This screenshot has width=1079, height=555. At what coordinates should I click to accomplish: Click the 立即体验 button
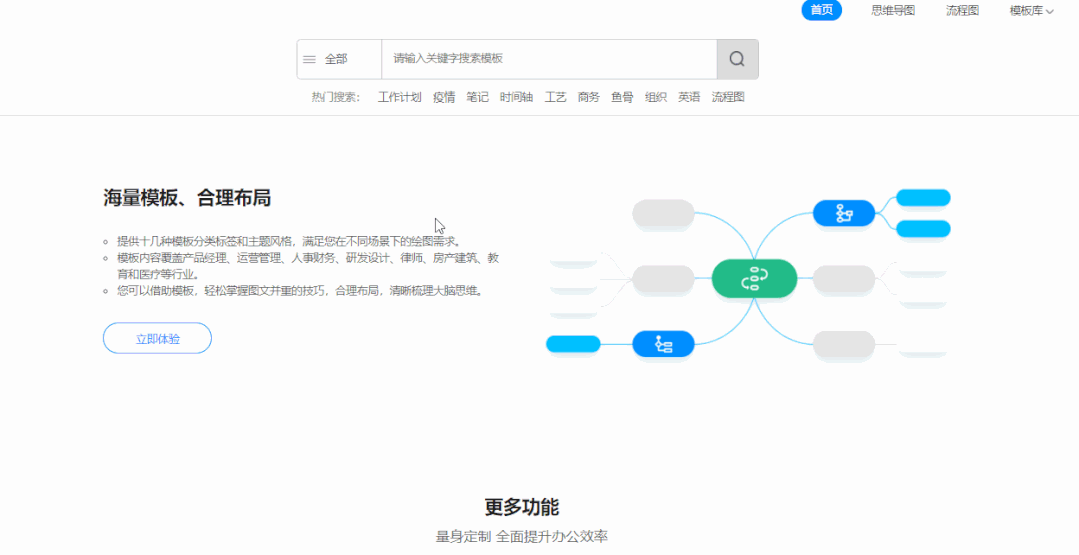tap(157, 338)
